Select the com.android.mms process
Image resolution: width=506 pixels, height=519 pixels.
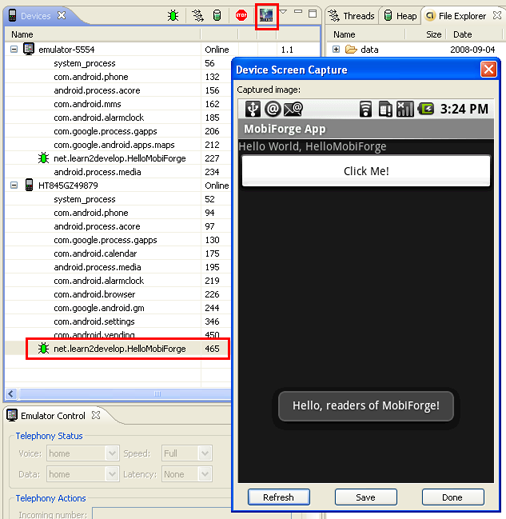tap(87, 104)
